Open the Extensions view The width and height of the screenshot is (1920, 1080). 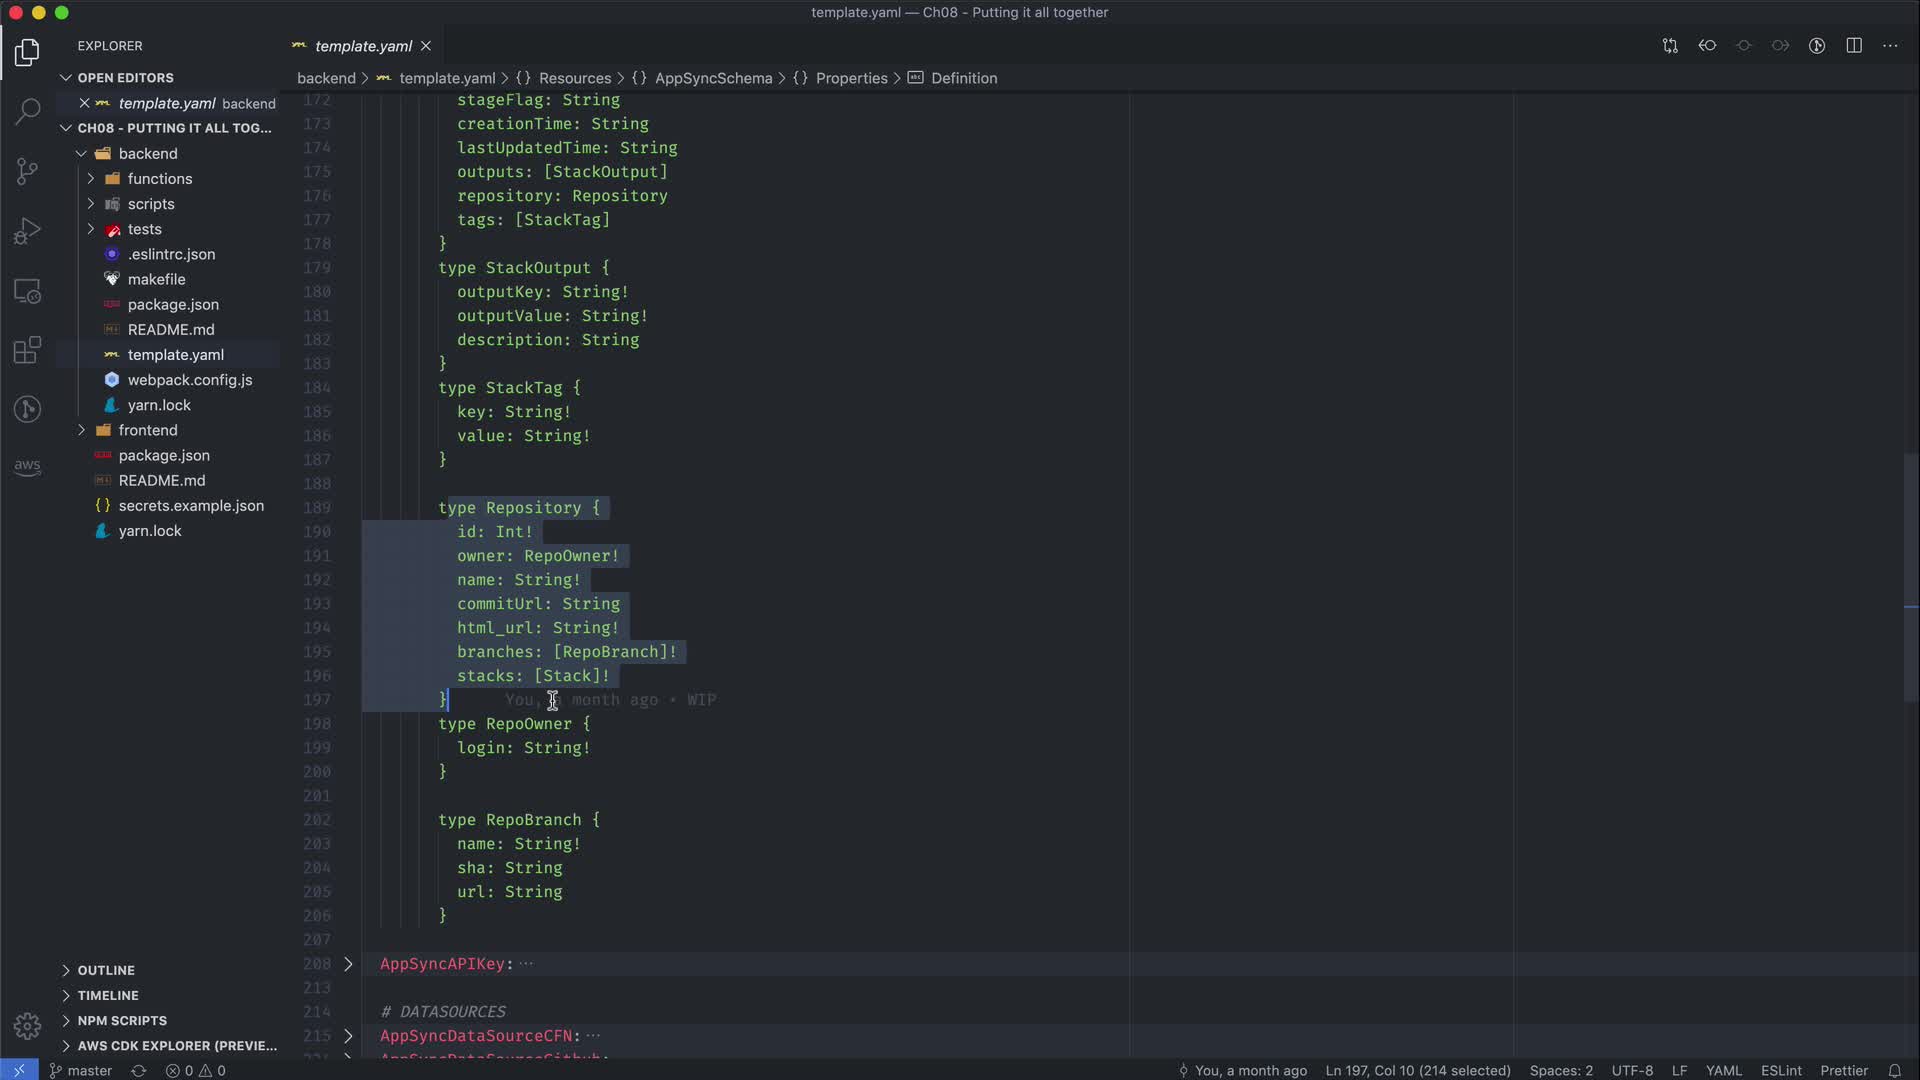click(x=27, y=350)
